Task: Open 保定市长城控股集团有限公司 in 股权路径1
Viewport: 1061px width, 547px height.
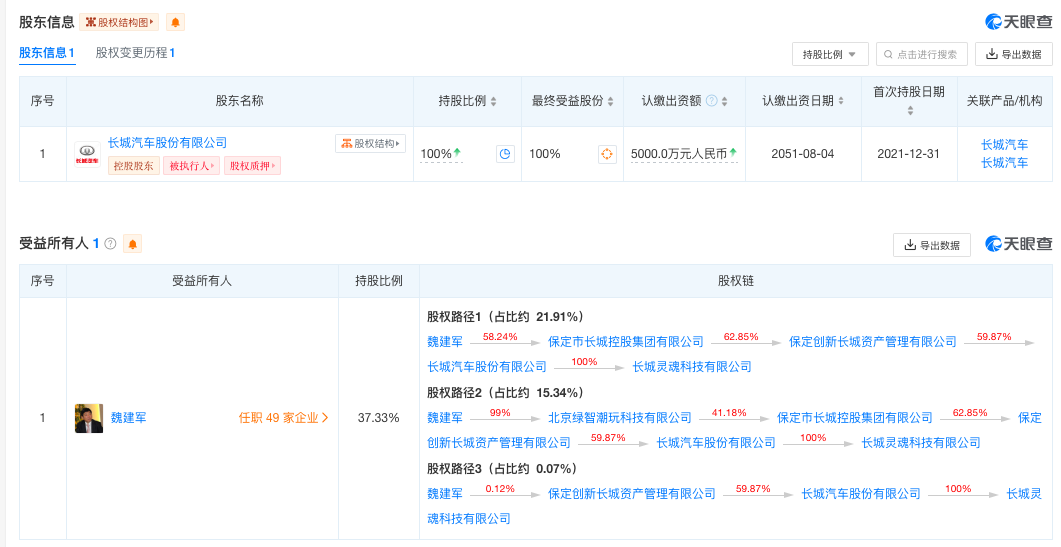Action: 626,342
